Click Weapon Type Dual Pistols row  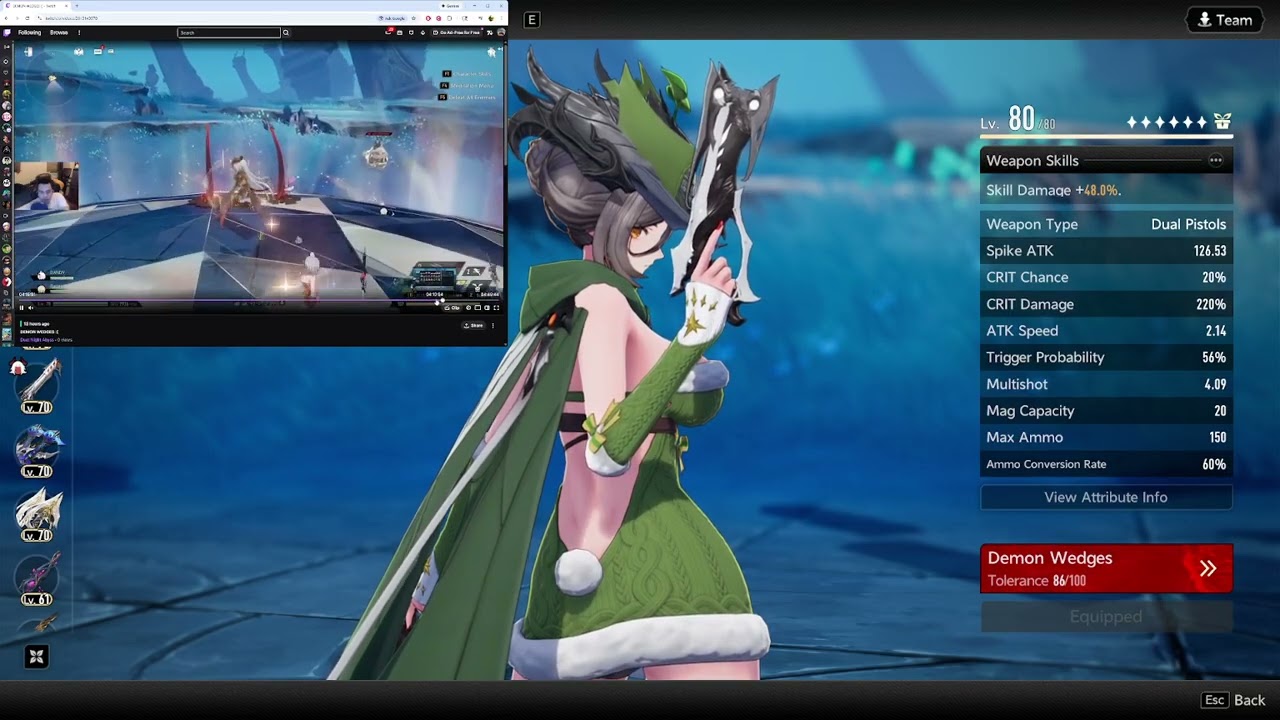click(x=1106, y=224)
